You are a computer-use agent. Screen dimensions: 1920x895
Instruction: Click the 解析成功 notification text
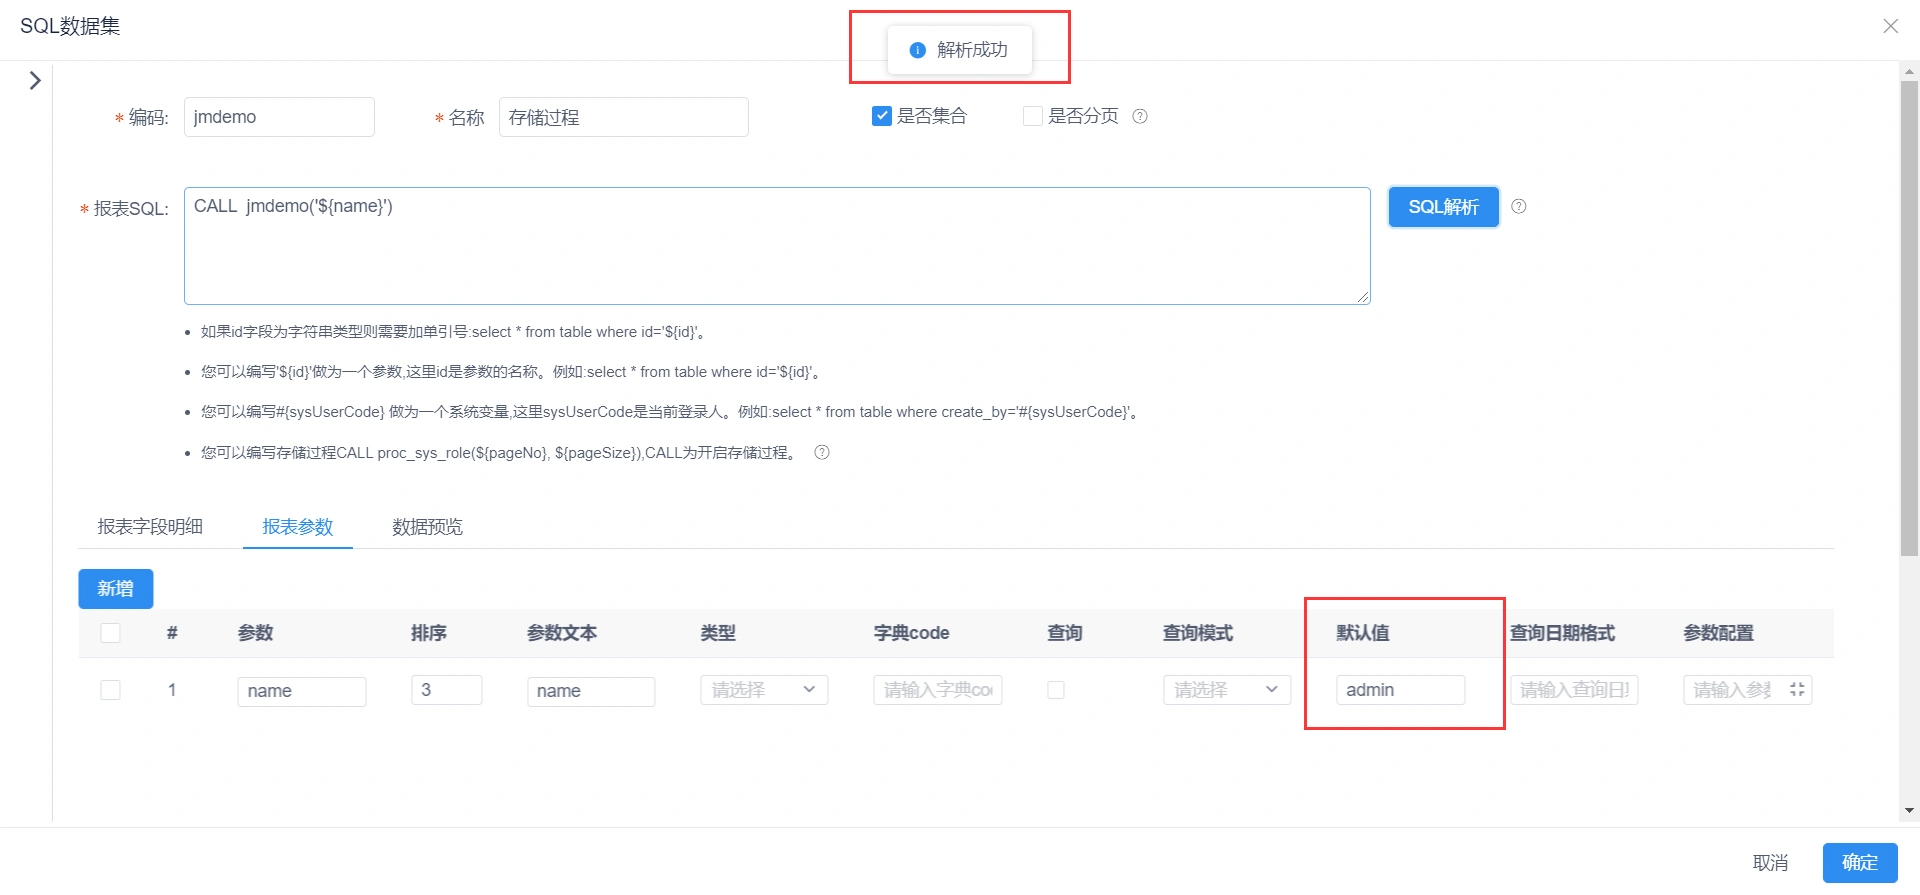972,50
